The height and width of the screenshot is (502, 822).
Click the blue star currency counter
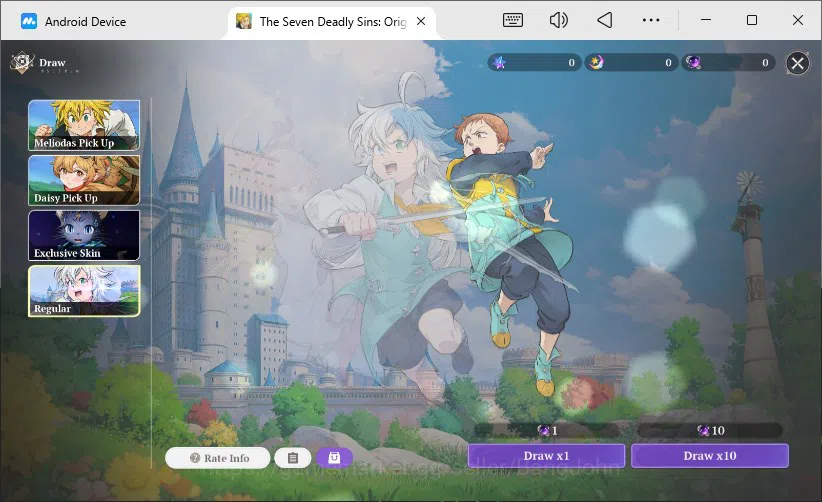click(x=534, y=63)
